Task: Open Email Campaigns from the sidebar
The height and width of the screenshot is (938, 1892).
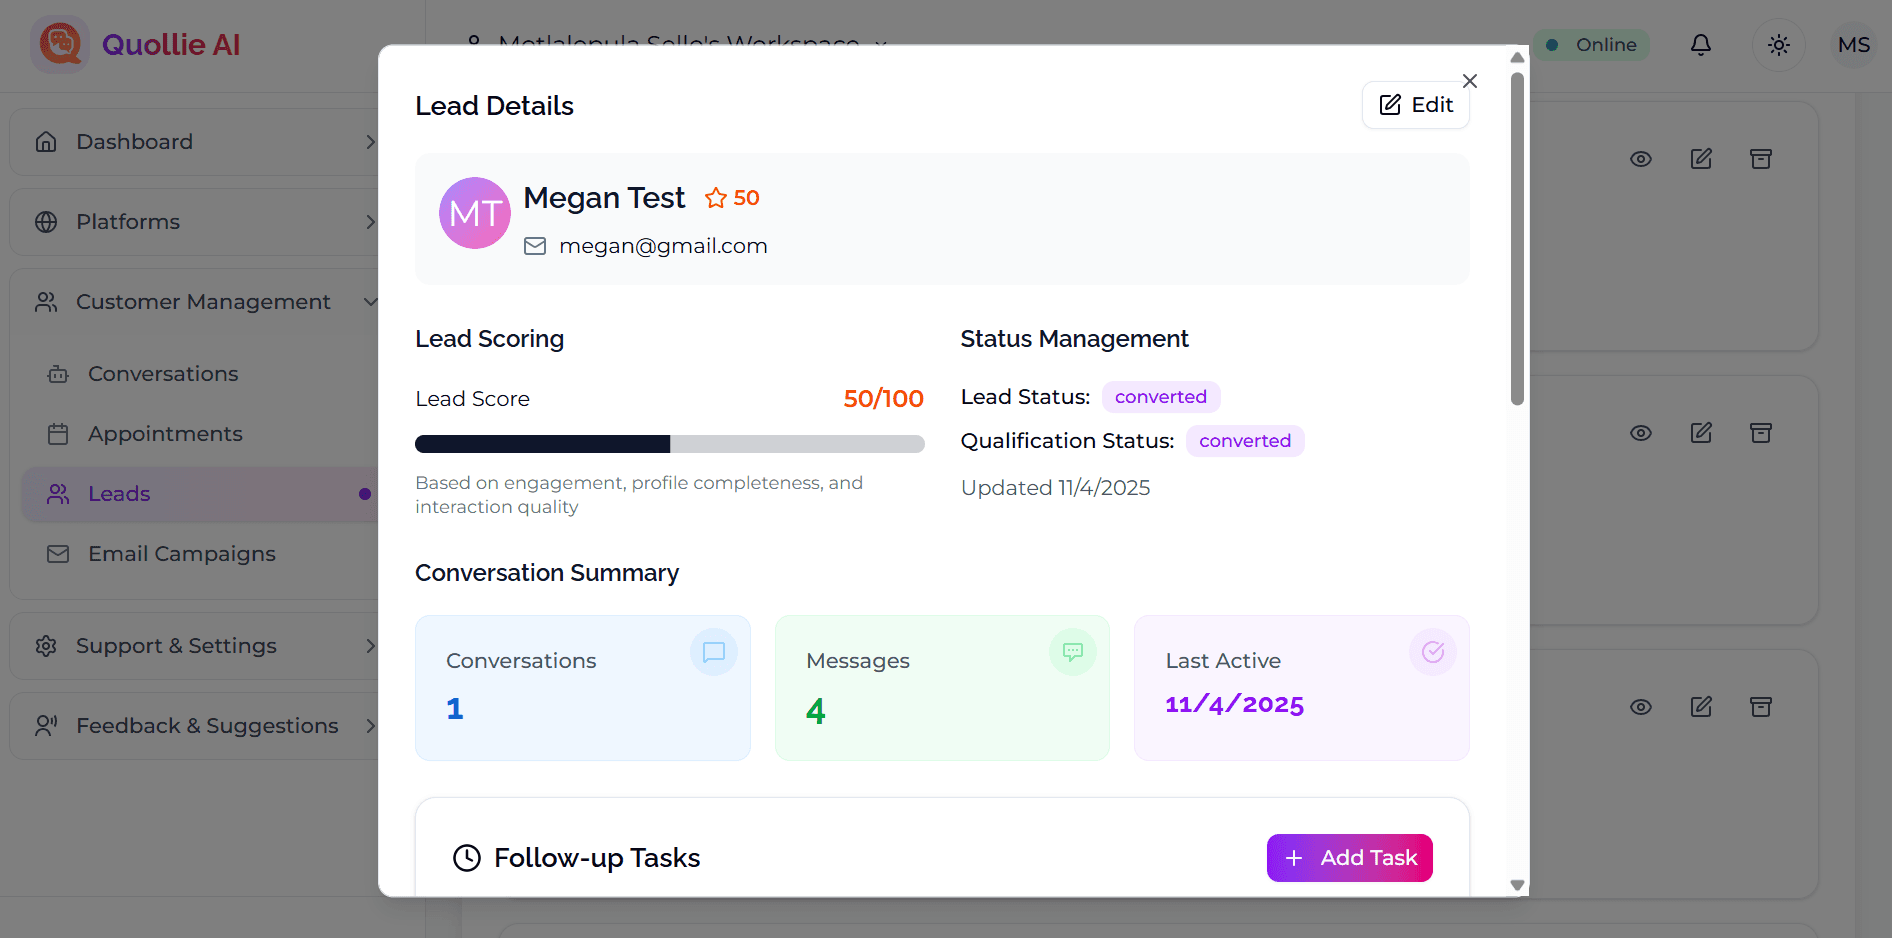Action: (181, 553)
